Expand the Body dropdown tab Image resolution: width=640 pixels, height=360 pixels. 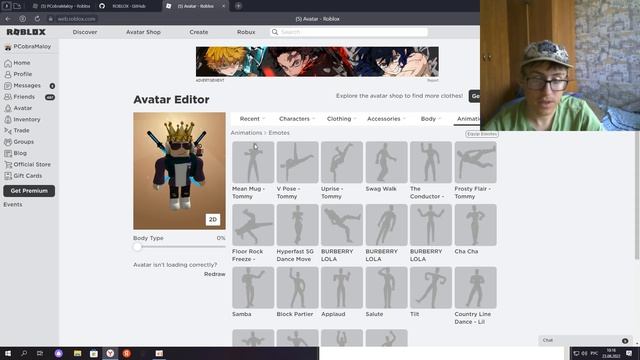point(431,119)
